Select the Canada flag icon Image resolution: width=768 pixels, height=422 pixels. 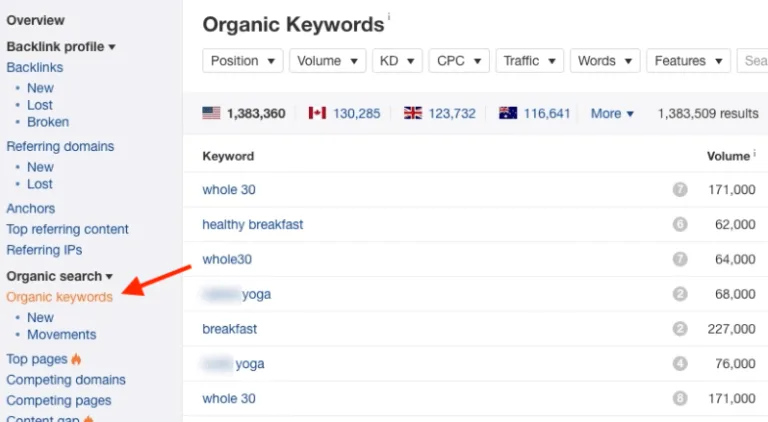point(317,114)
